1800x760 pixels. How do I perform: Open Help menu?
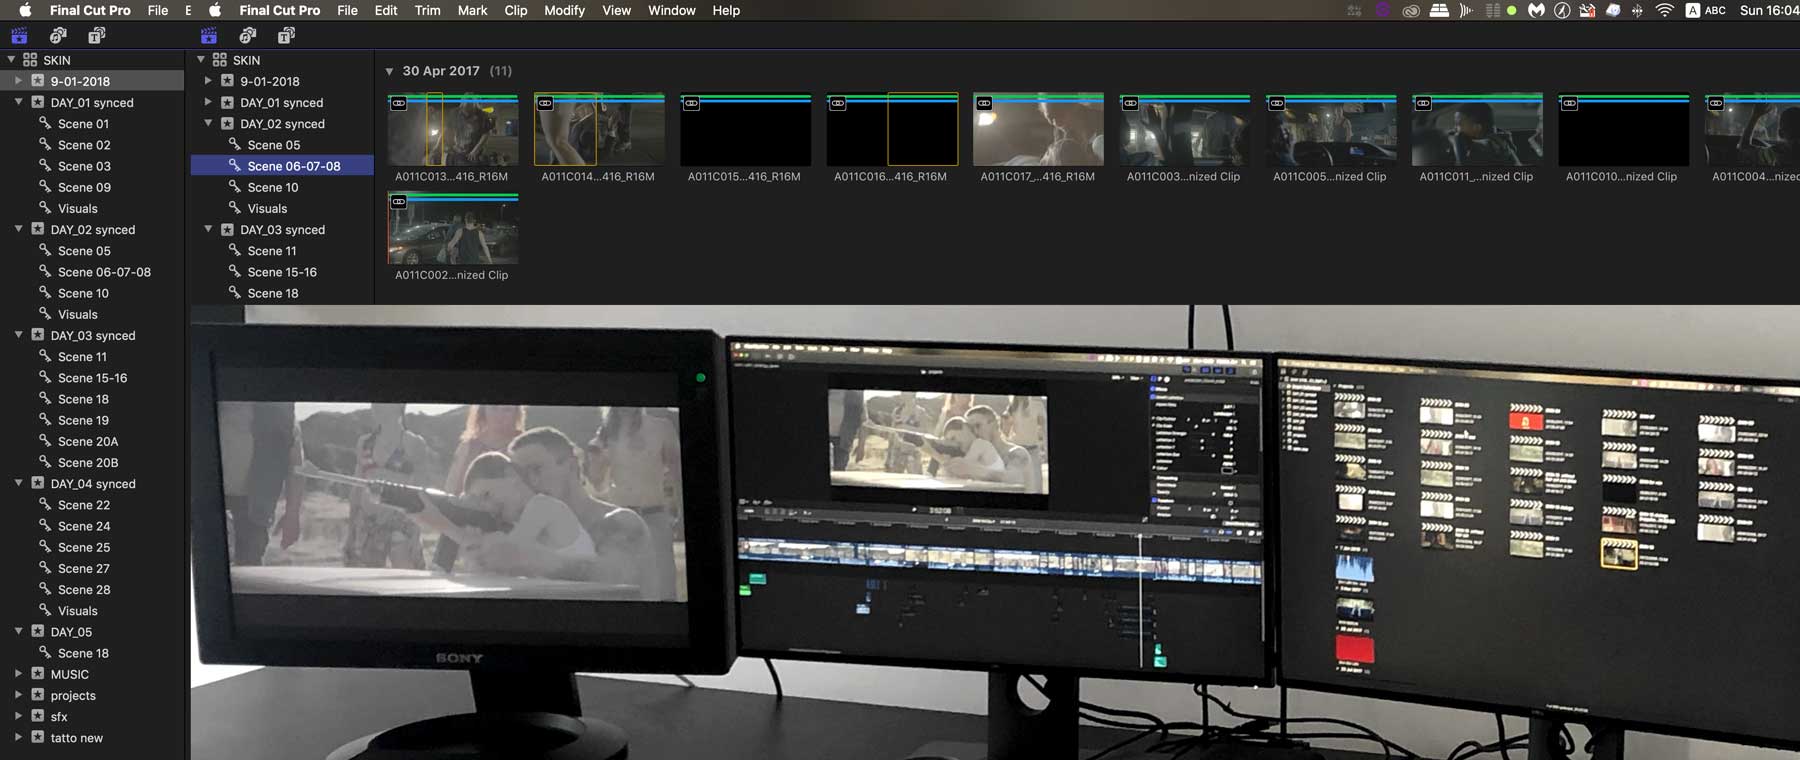coord(726,10)
